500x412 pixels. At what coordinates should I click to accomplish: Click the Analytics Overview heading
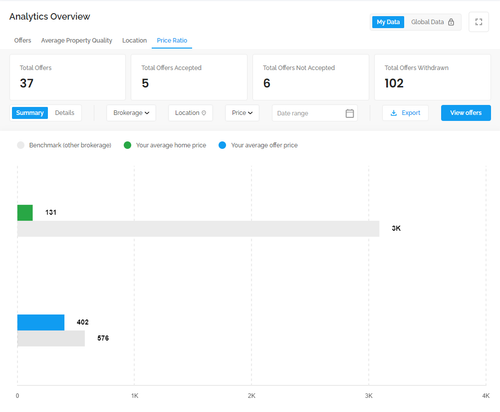pos(50,16)
